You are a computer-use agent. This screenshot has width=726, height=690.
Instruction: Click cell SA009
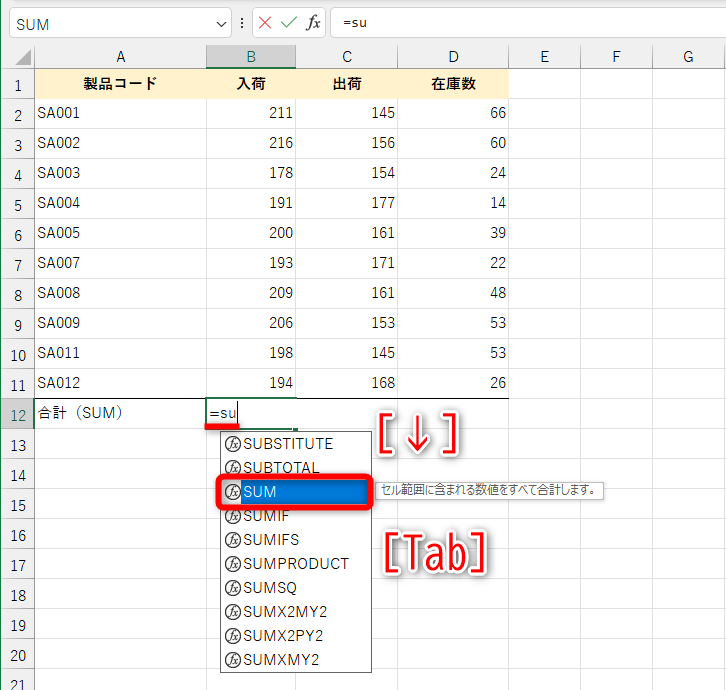[120, 323]
